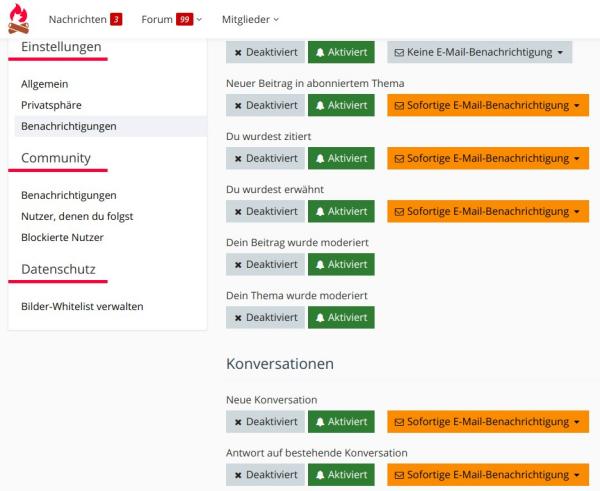Select 'Nutzer, denen du folgst' in sidebar
The image size is (600, 491).
[77, 216]
